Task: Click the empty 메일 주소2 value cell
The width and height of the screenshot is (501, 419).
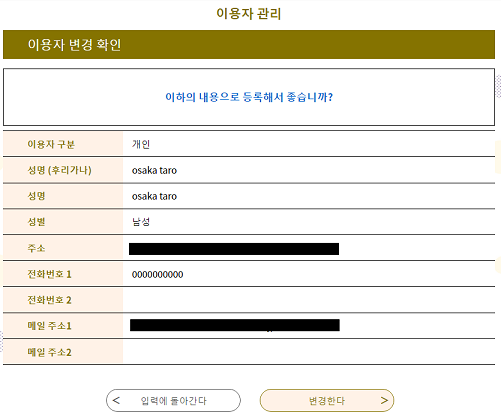Action: pyautogui.click(x=309, y=352)
